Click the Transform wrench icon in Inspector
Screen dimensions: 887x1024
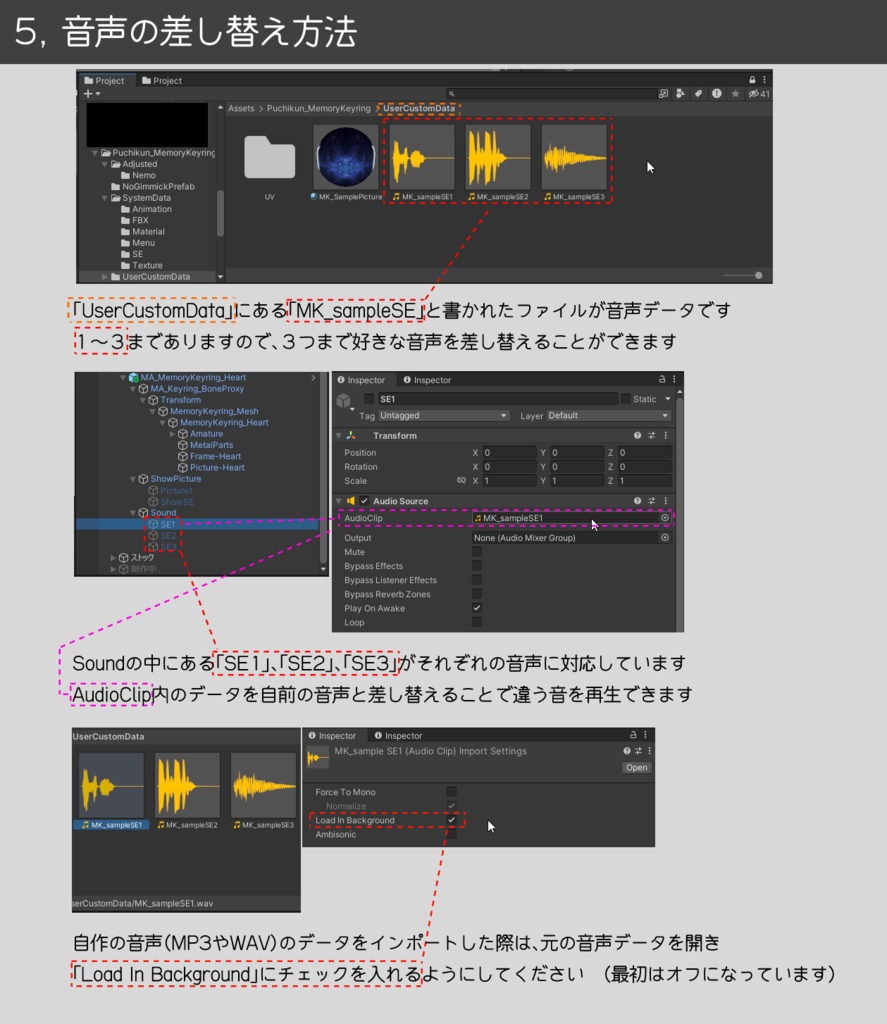click(650, 436)
